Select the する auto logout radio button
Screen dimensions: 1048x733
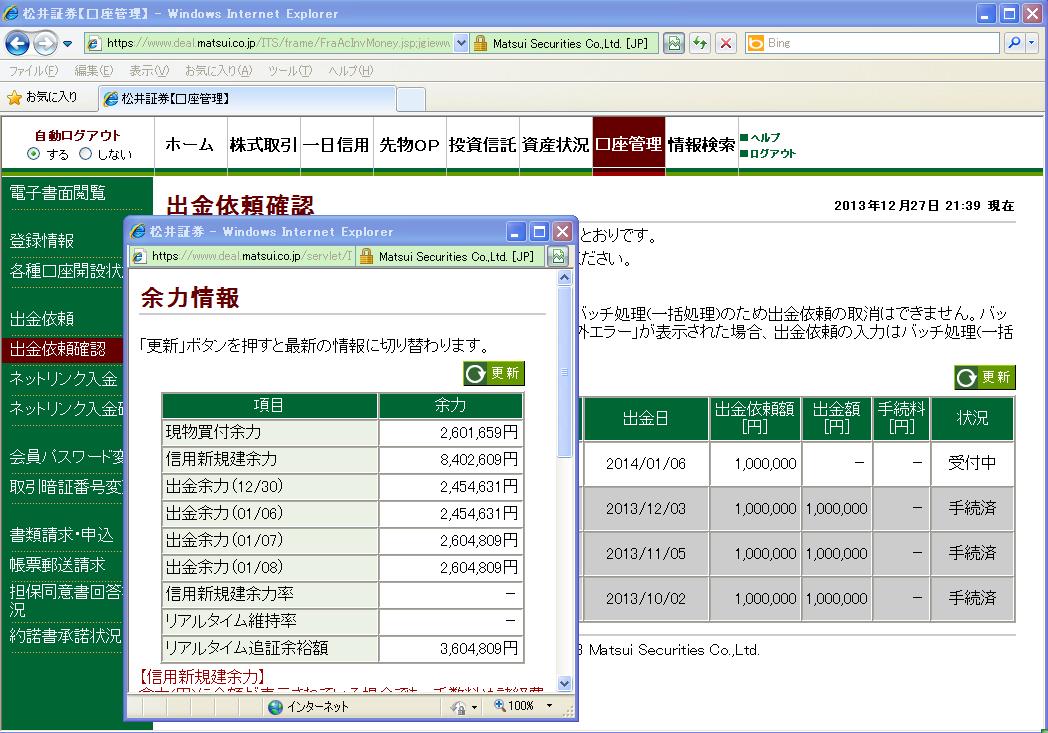click(x=33, y=154)
